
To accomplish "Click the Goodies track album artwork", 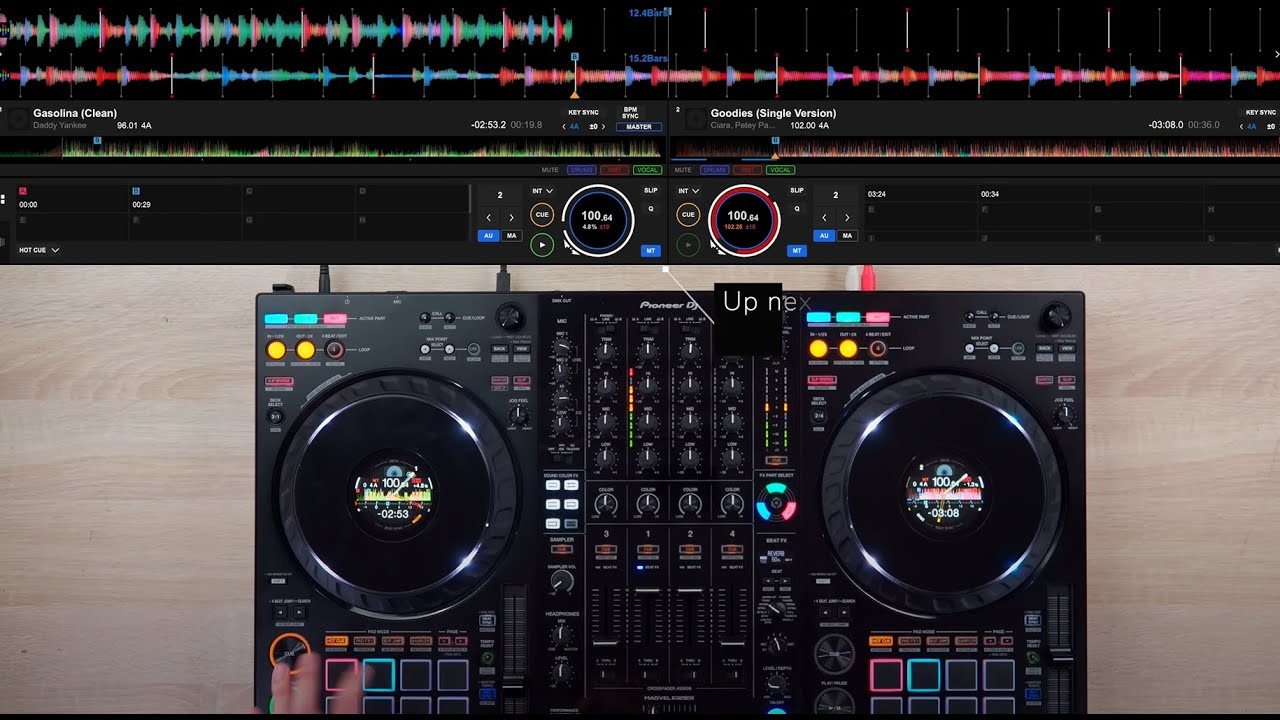I will (x=694, y=119).
